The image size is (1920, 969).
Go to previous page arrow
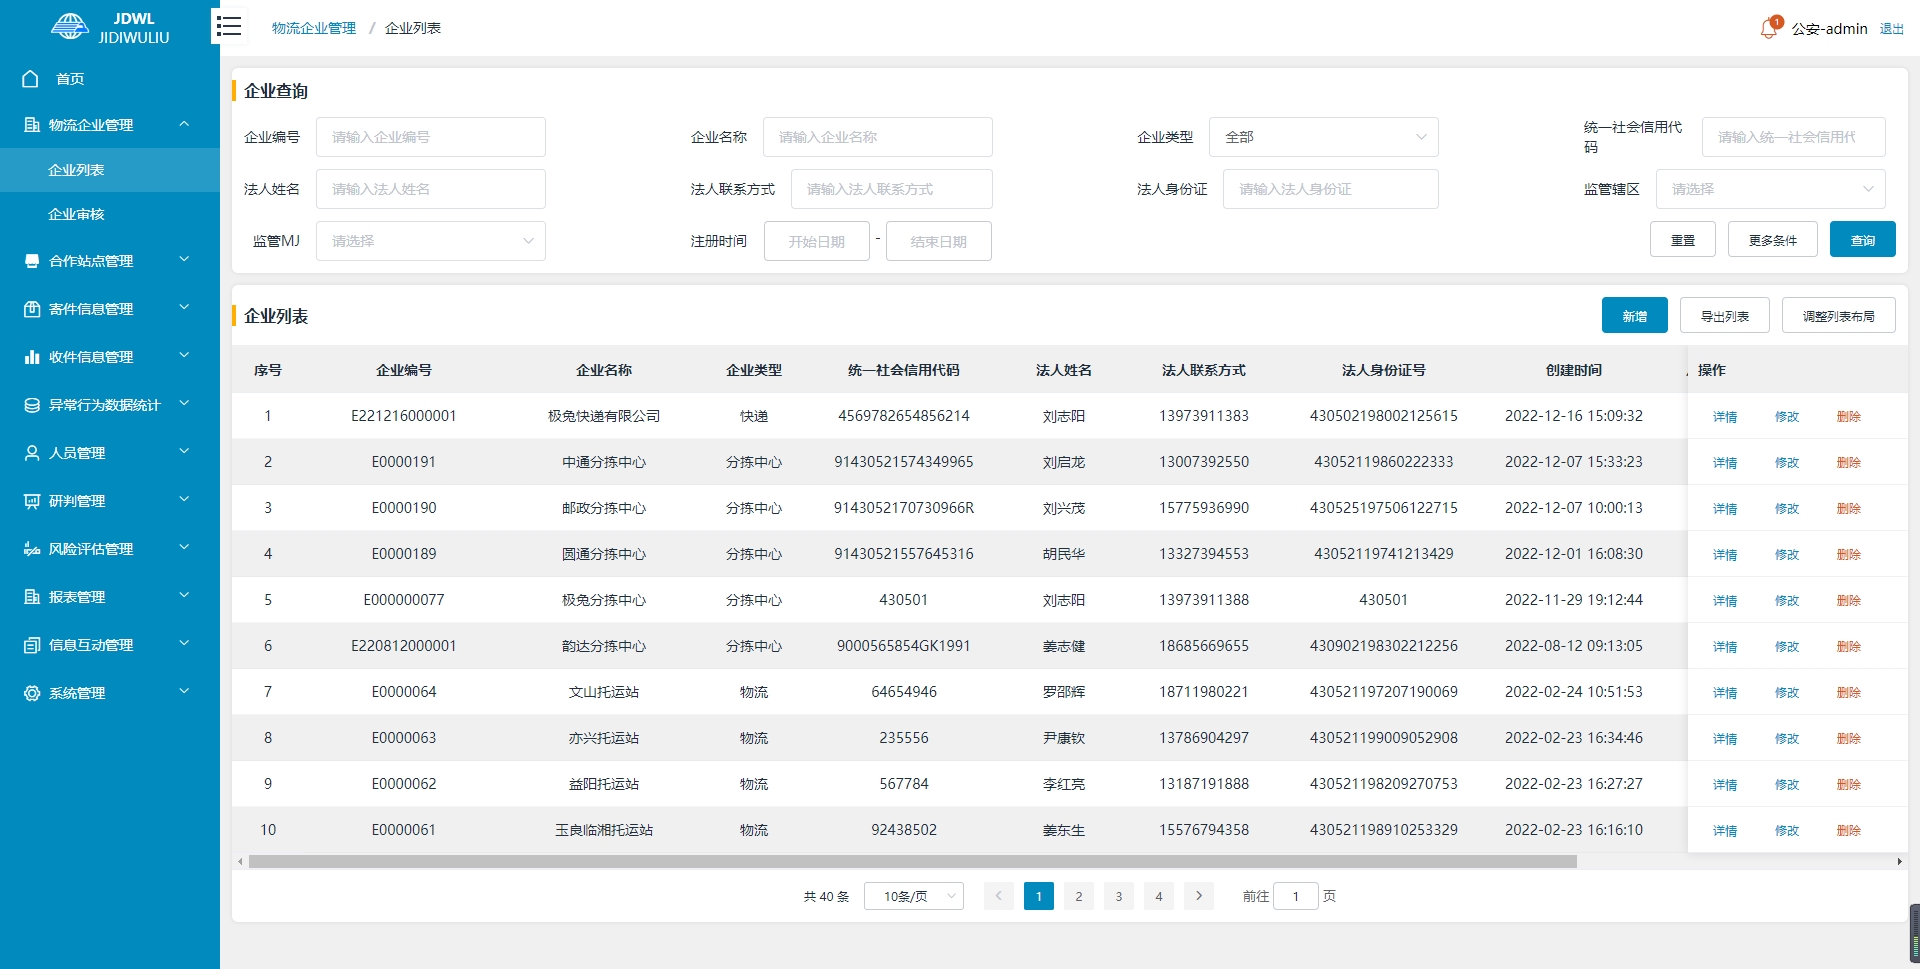coord(998,896)
